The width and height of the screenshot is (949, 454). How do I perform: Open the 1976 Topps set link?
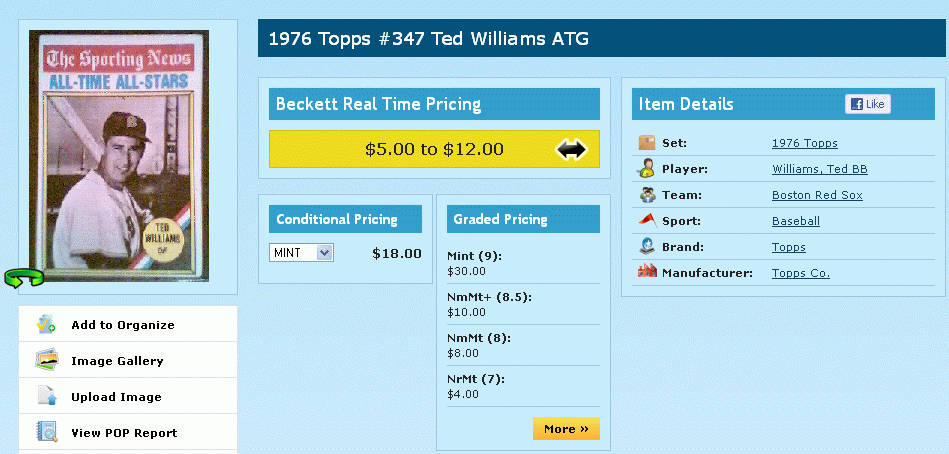click(804, 143)
